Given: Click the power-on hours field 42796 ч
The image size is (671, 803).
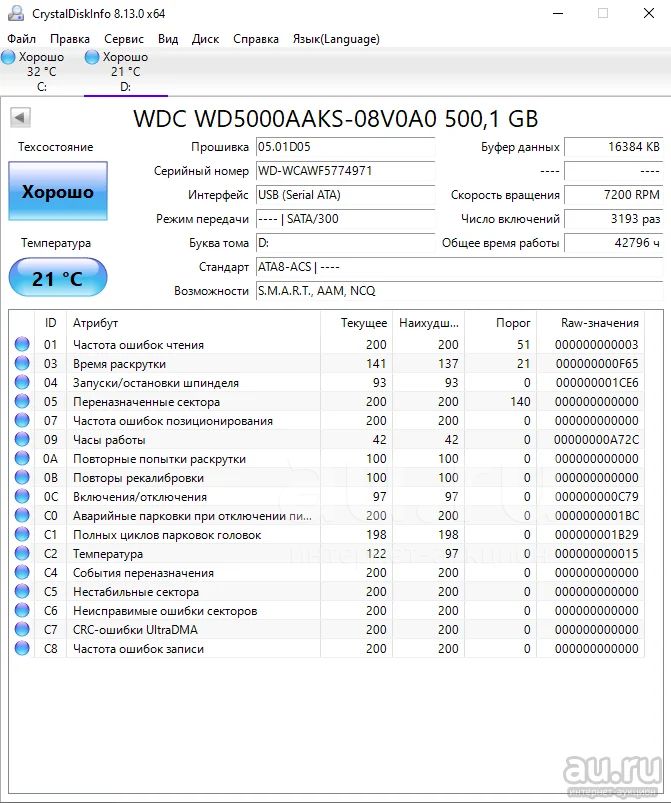Looking at the screenshot, I should click(x=613, y=243).
